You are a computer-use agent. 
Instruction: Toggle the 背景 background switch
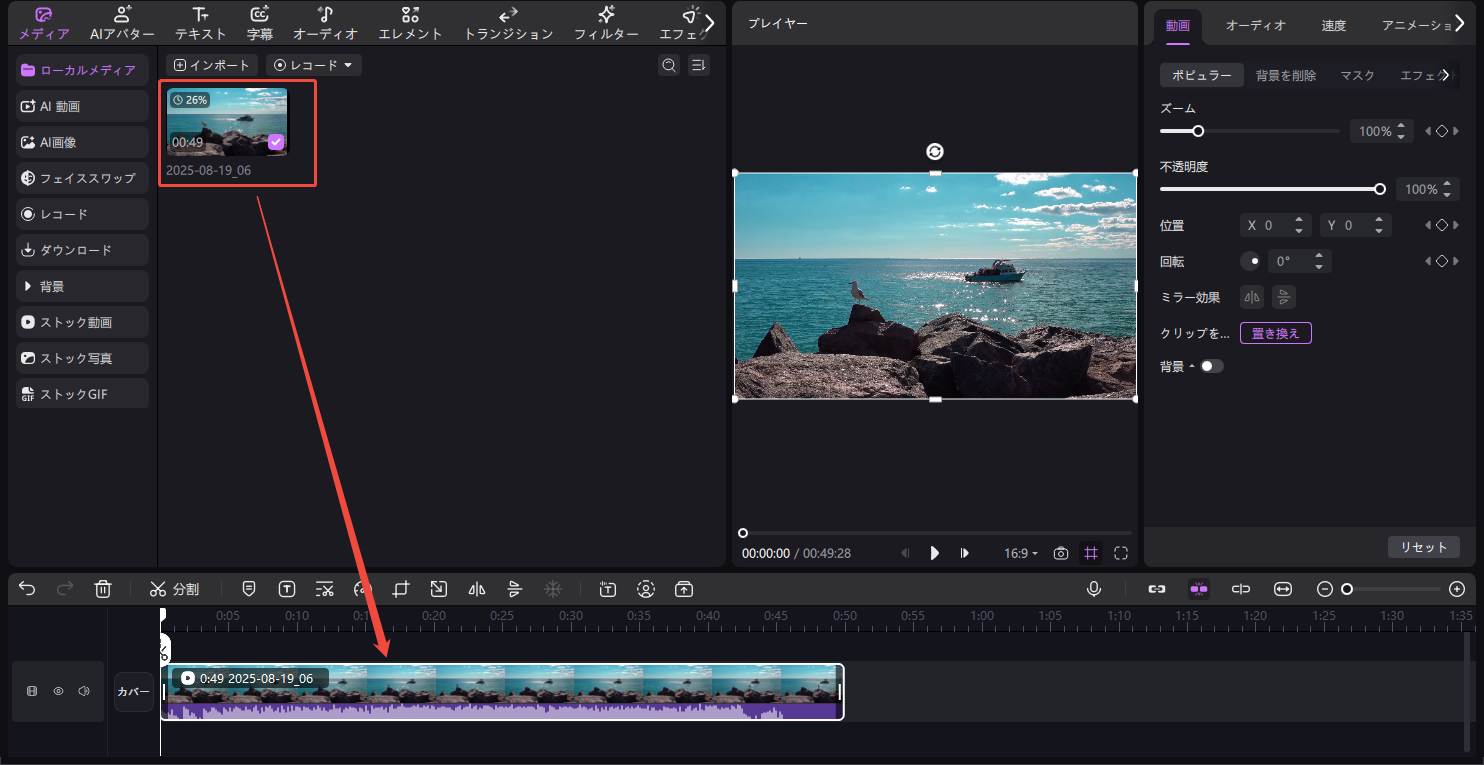point(1211,366)
